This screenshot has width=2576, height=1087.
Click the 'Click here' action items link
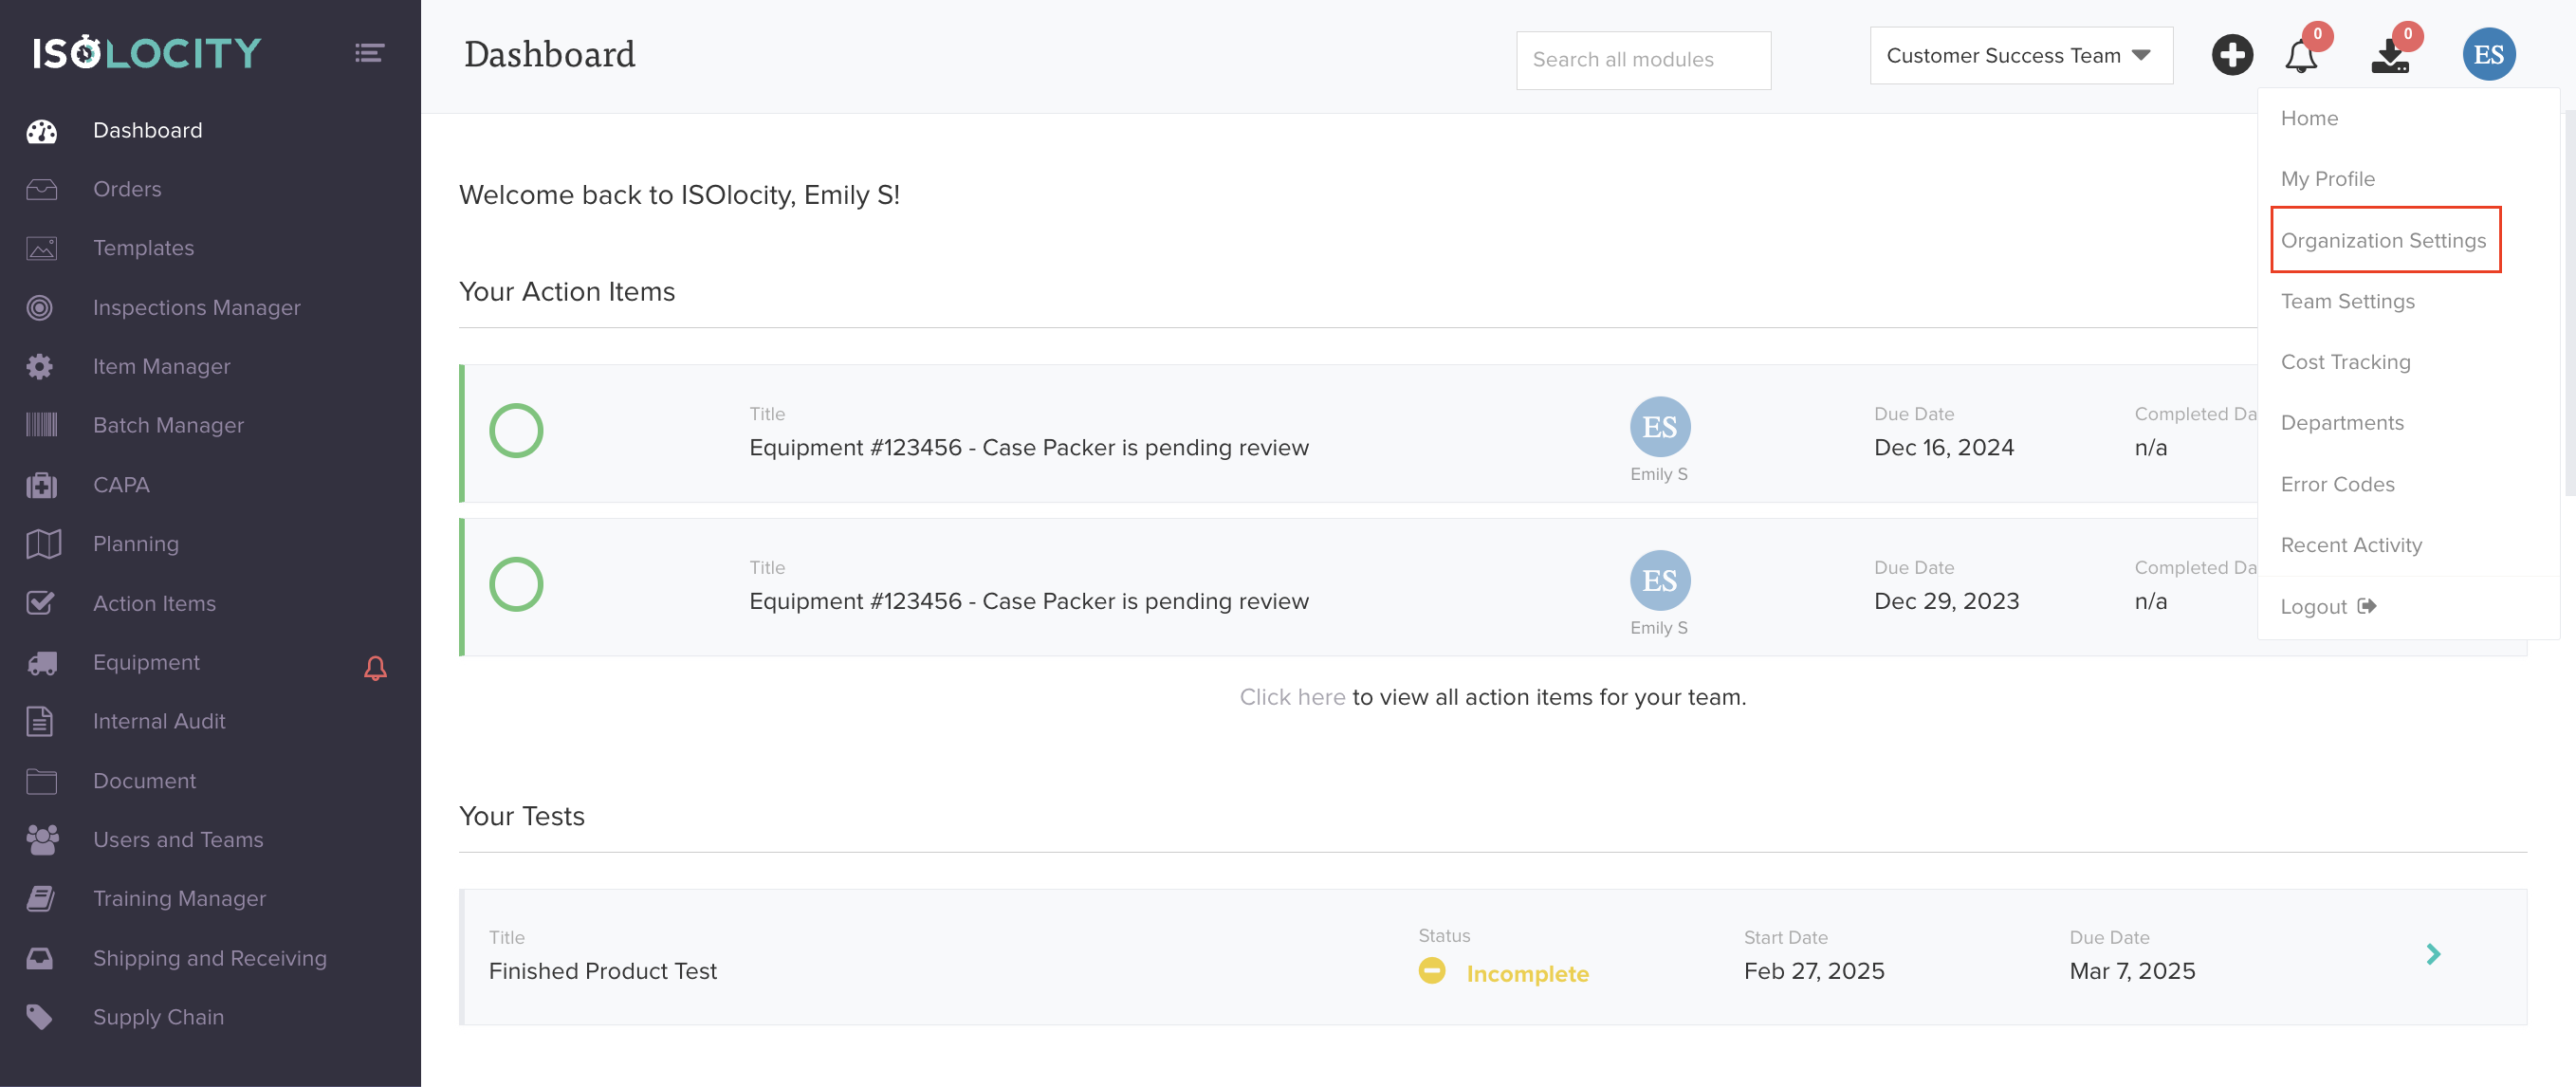click(1292, 697)
